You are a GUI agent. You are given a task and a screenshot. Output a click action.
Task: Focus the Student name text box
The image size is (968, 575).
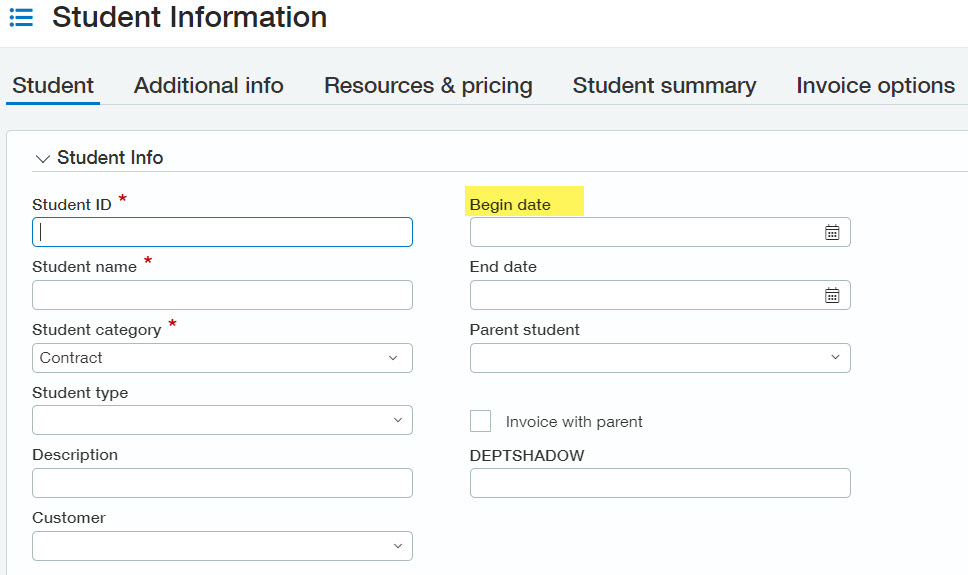click(x=222, y=295)
